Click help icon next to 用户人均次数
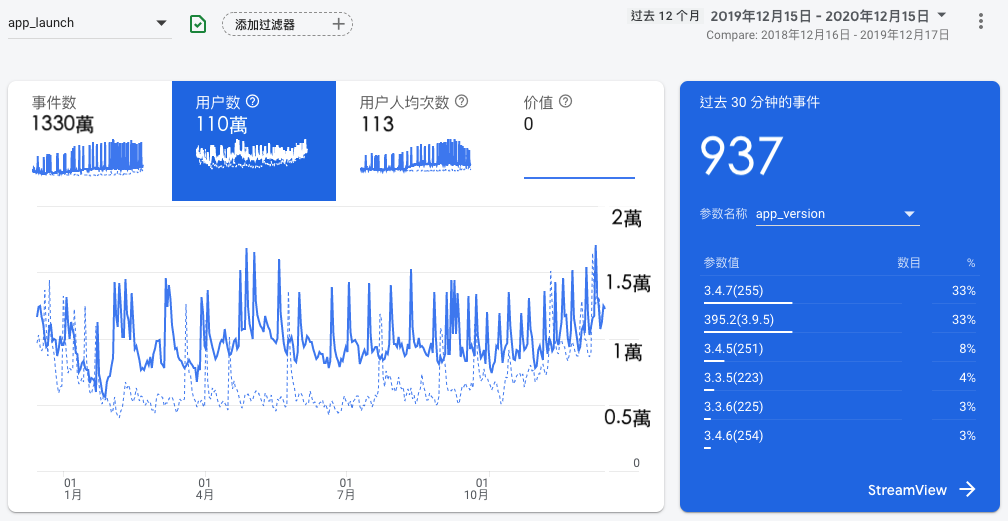 tap(460, 101)
